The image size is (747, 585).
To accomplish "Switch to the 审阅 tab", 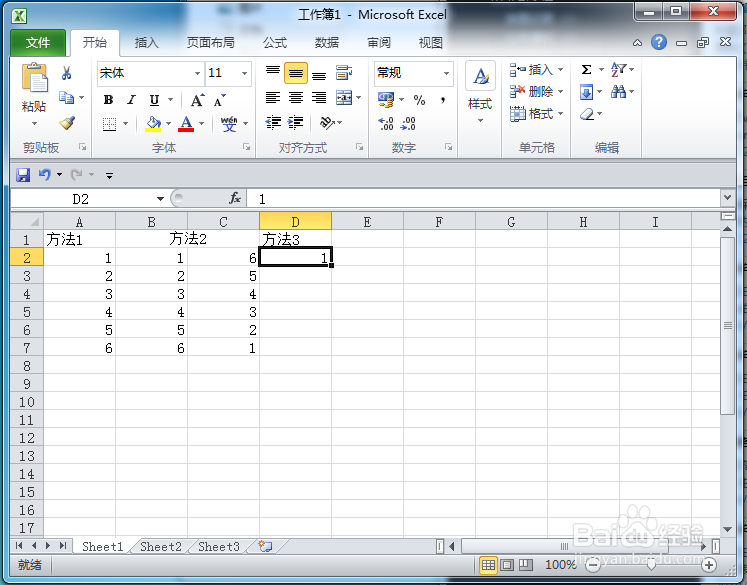I will (379, 43).
